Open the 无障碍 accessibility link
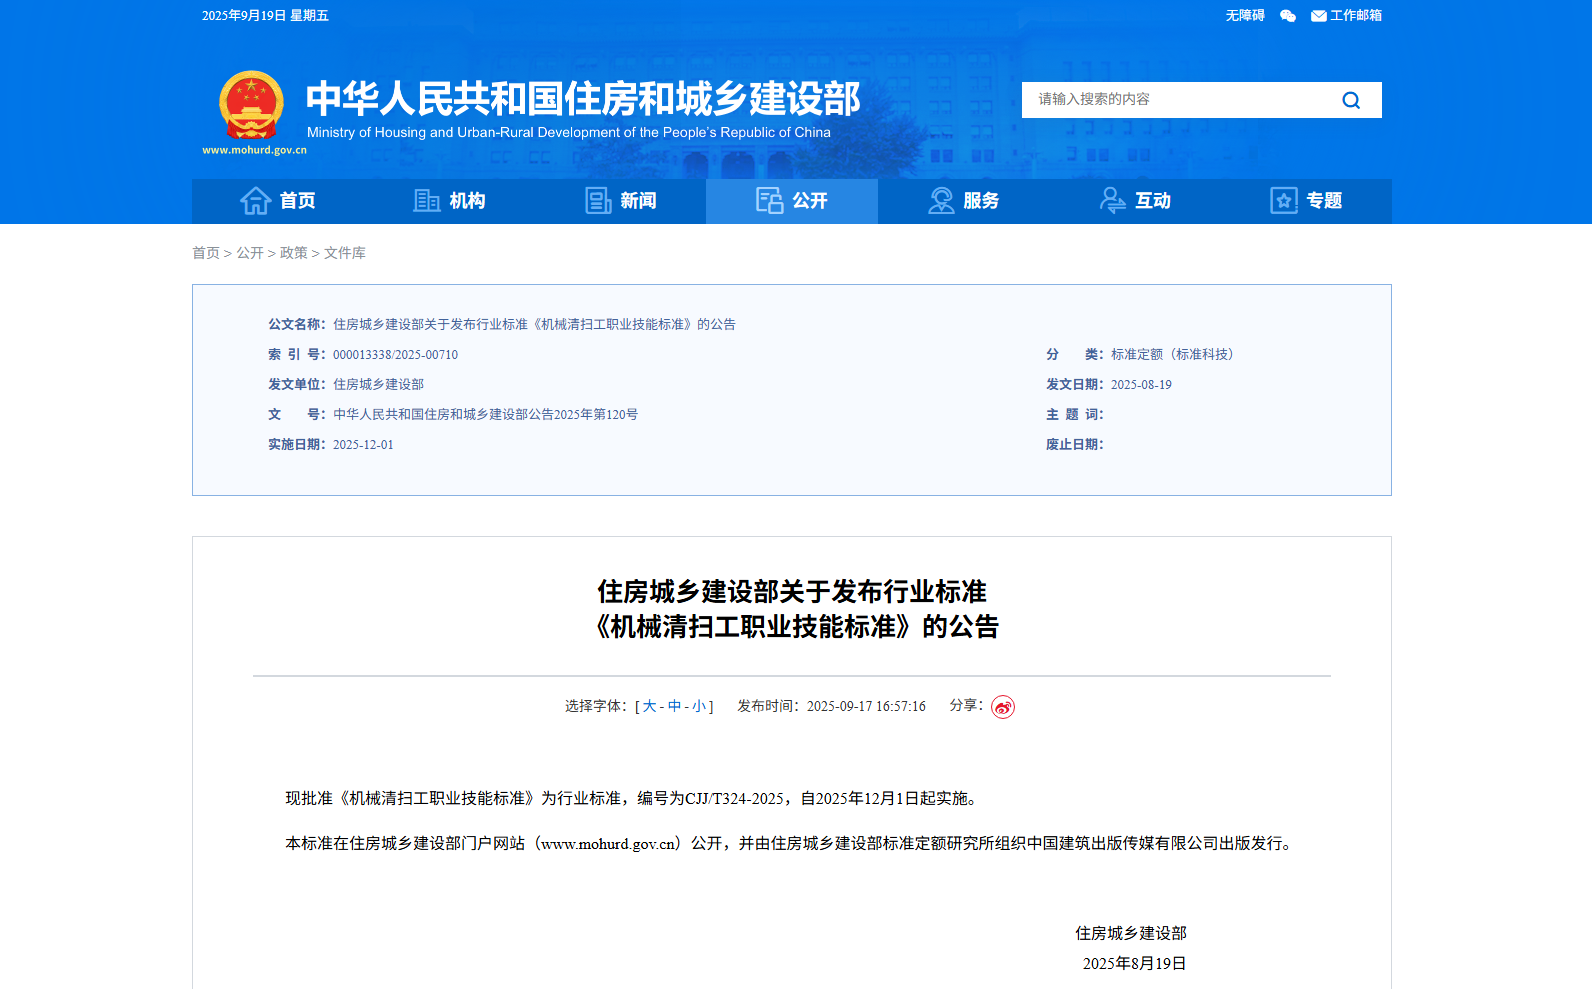Image resolution: width=1592 pixels, height=989 pixels. tap(1245, 16)
